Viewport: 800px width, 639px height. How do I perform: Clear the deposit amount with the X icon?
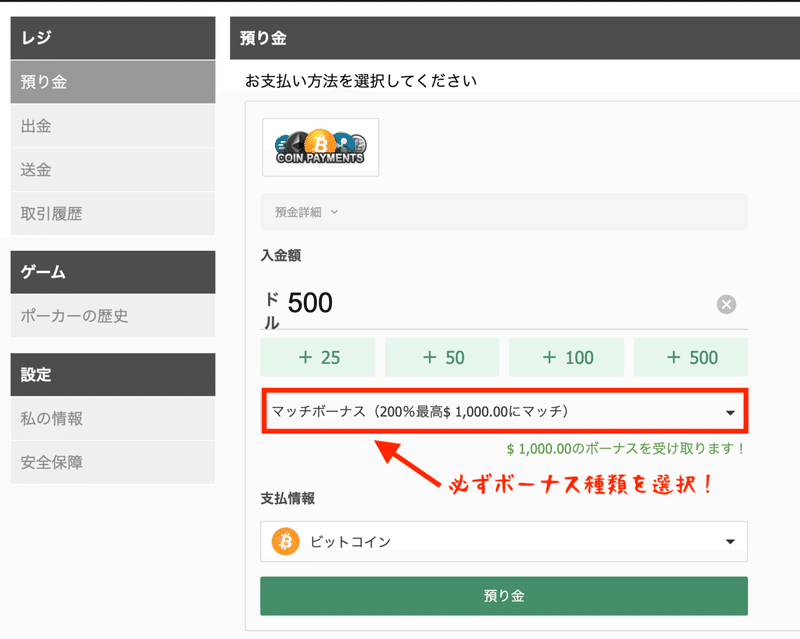coord(726,305)
